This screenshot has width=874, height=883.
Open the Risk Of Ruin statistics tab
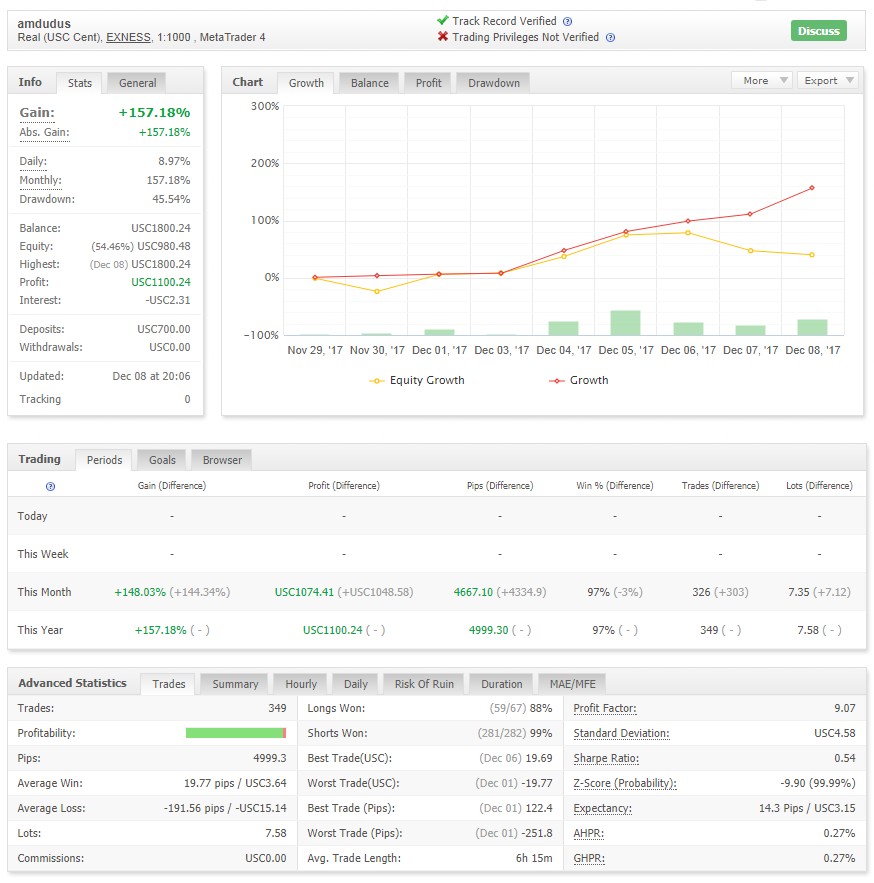(x=424, y=684)
